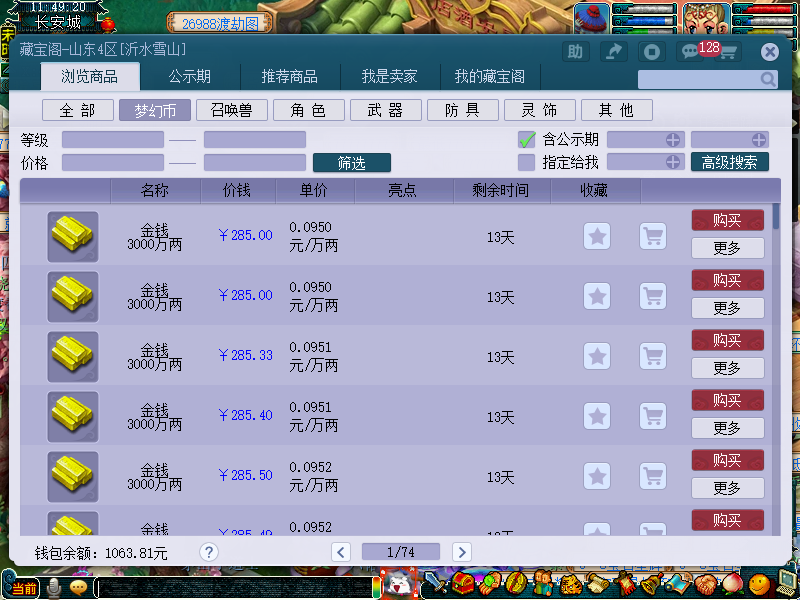Click the handshake friends icon in toolbar

707,584
